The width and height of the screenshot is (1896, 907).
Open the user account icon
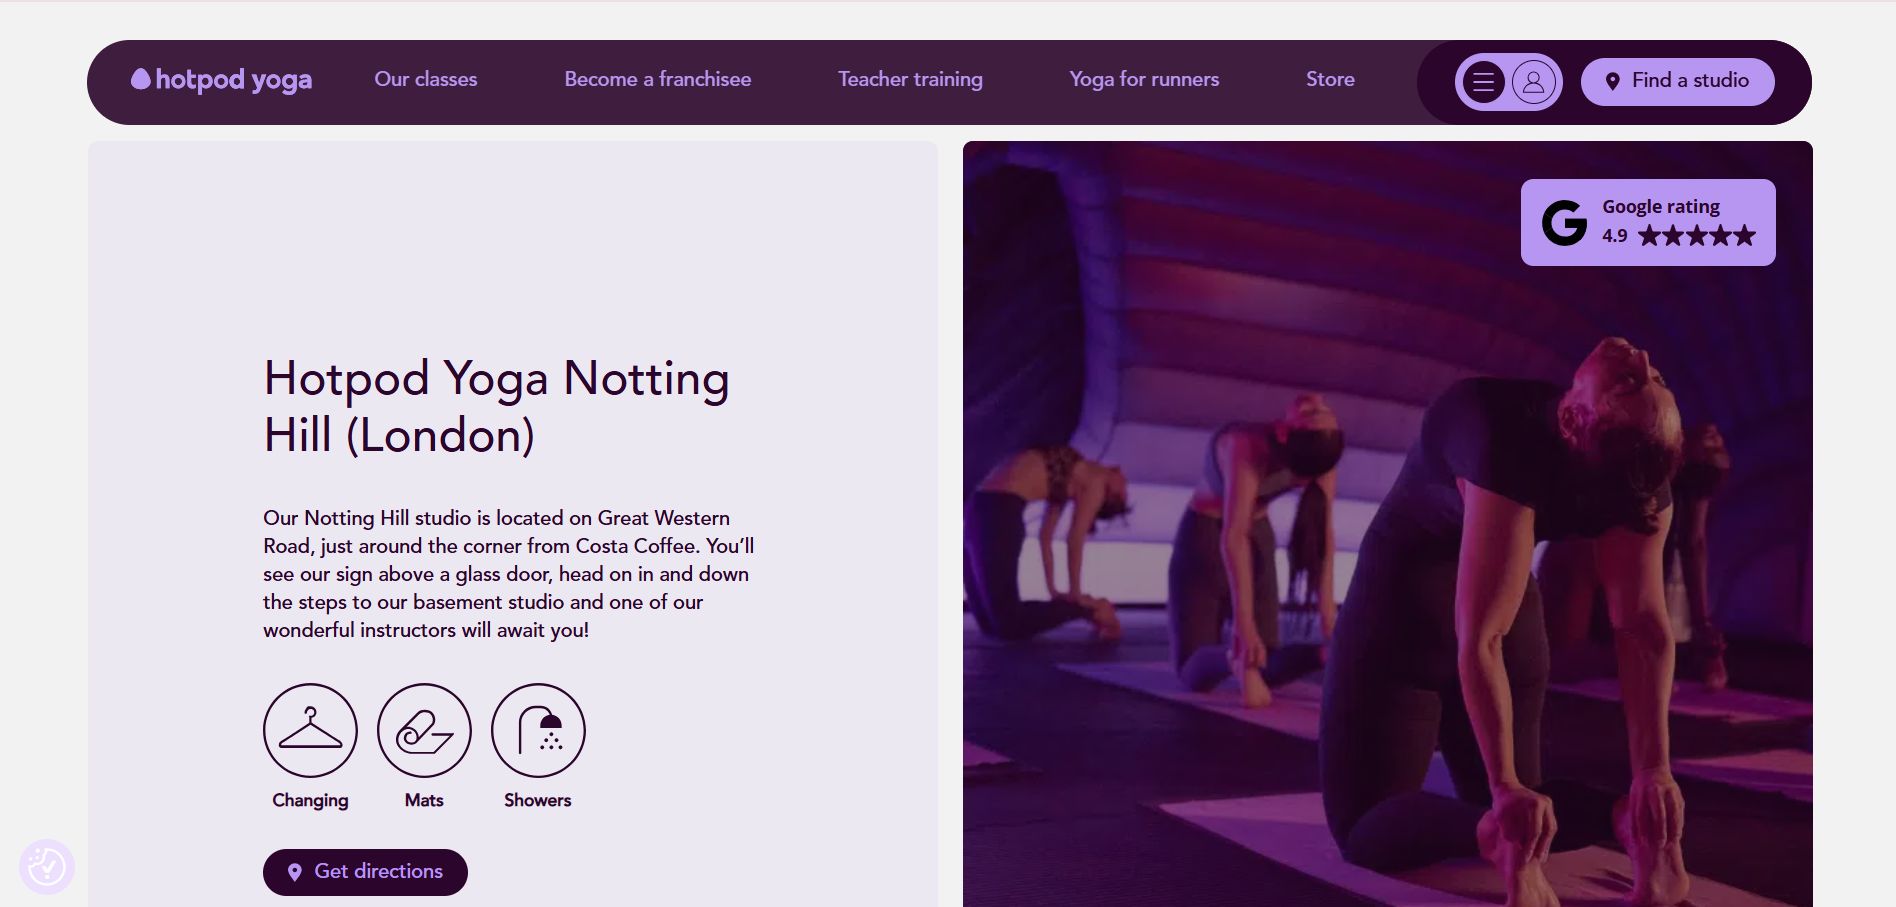point(1533,81)
